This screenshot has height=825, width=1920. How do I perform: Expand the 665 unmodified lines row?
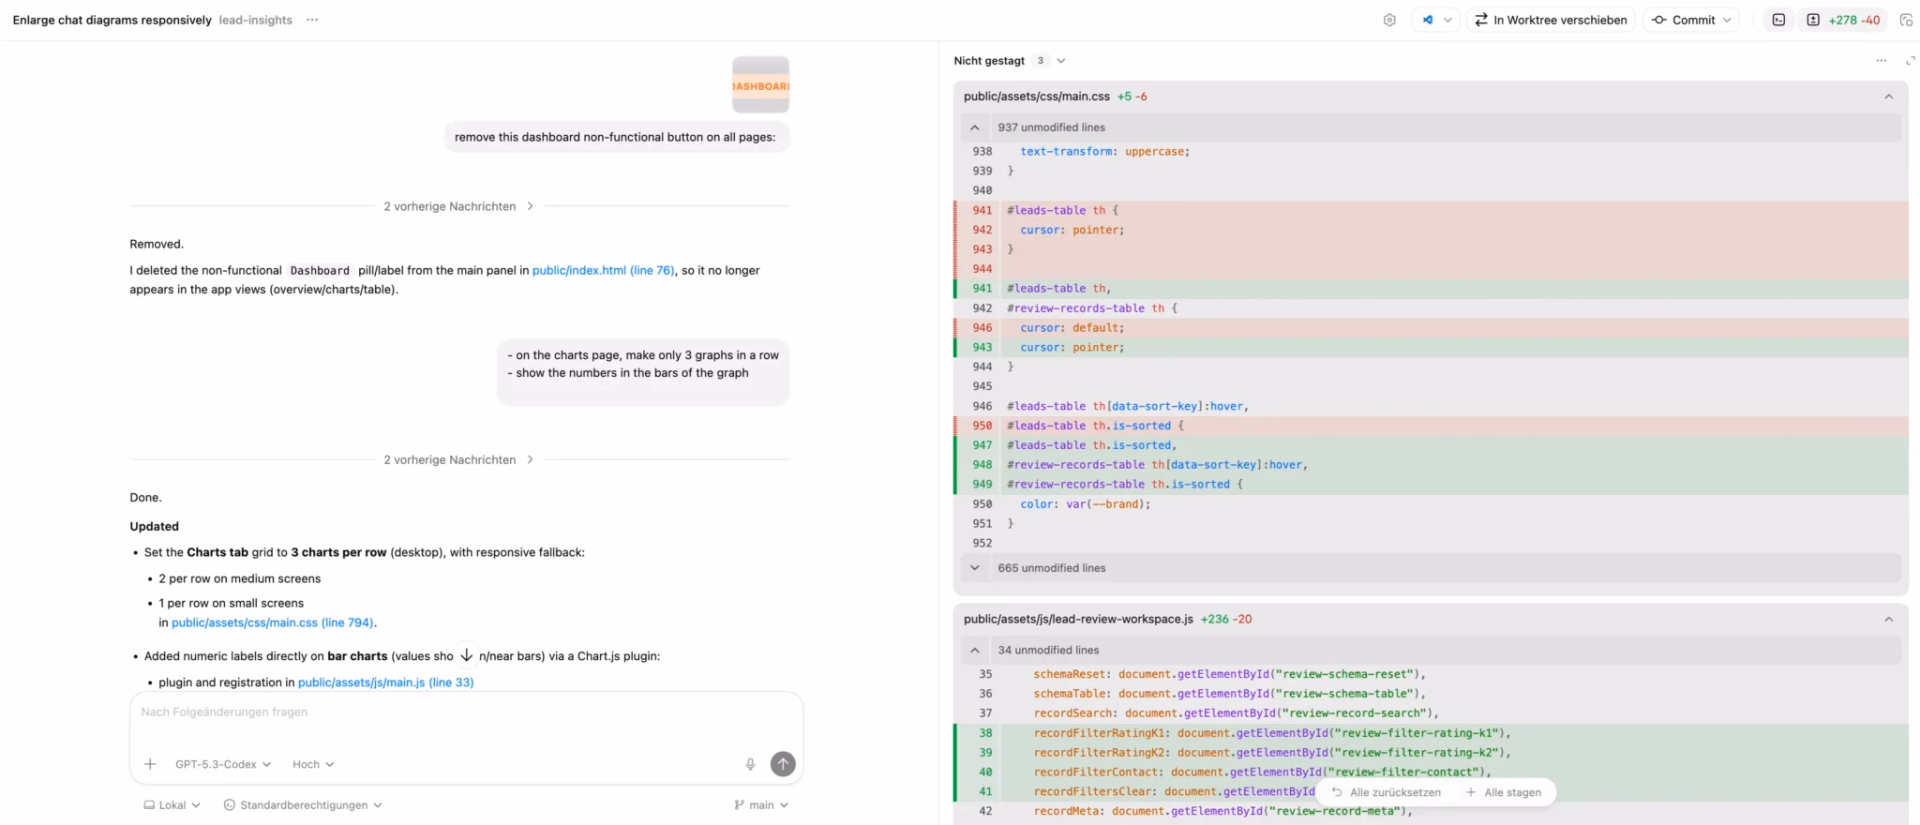click(1430, 568)
